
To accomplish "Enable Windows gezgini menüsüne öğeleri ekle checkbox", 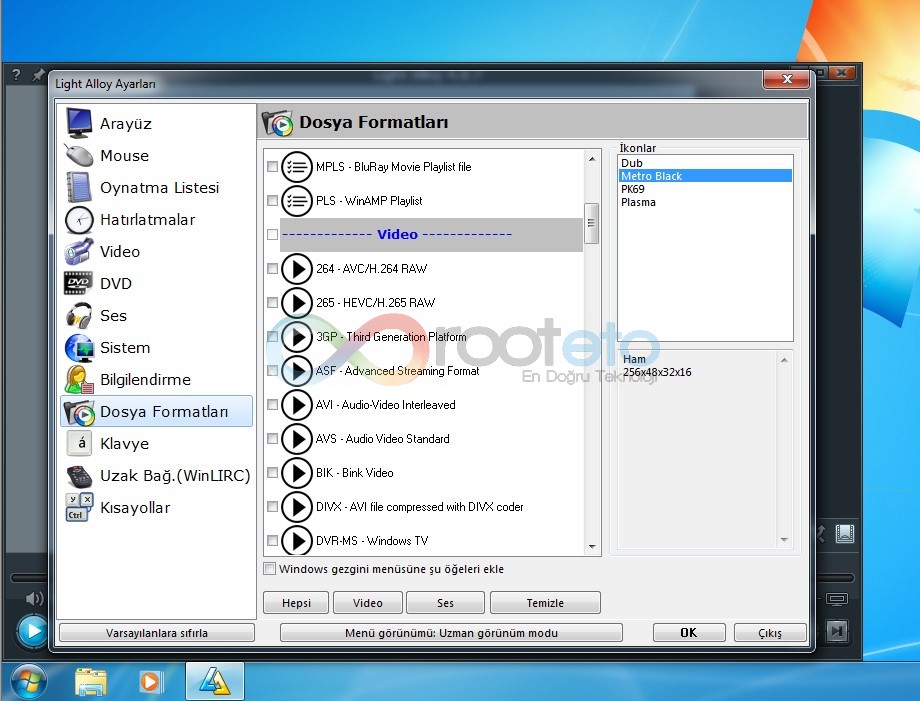I will pos(269,568).
